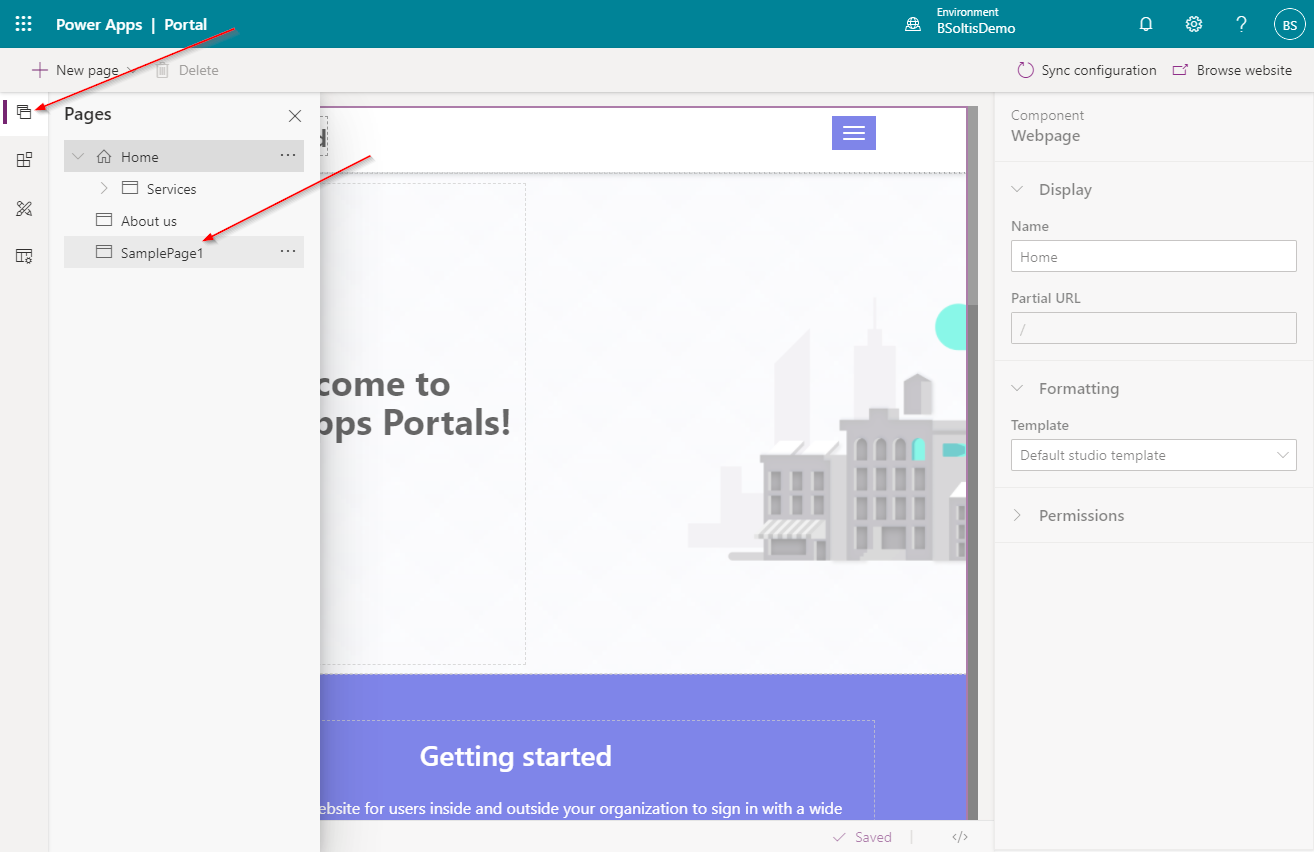Click the Portal settings icon in sidebar
The image size is (1314, 852).
[x=23, y=256]
